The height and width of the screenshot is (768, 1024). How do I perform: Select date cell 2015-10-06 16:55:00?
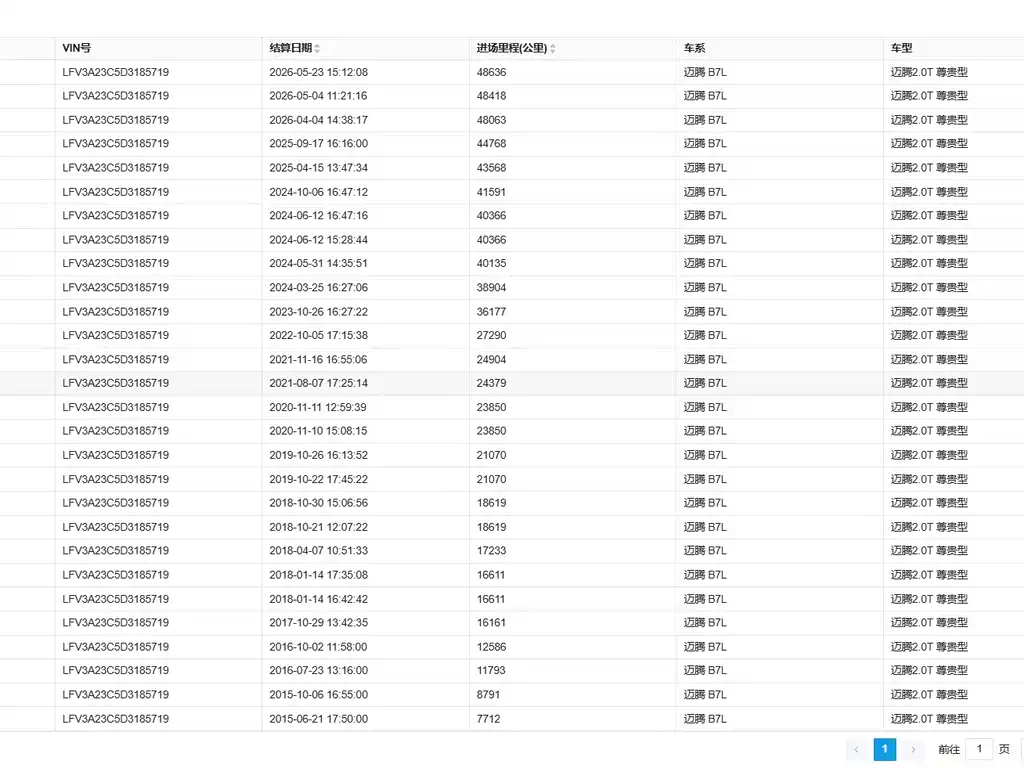point(319,694)
